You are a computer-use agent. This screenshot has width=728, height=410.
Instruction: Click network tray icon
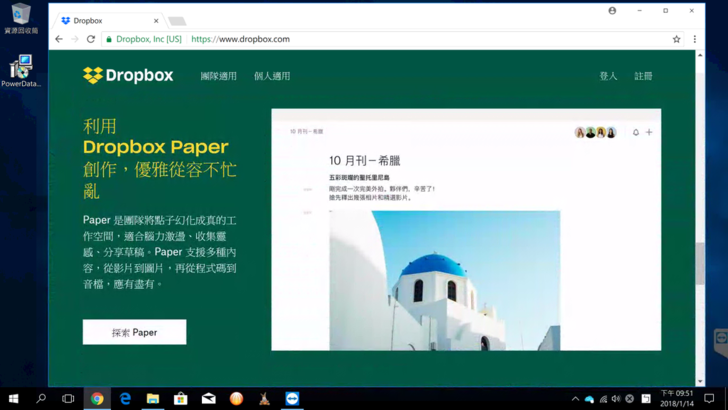coord(603,399)
